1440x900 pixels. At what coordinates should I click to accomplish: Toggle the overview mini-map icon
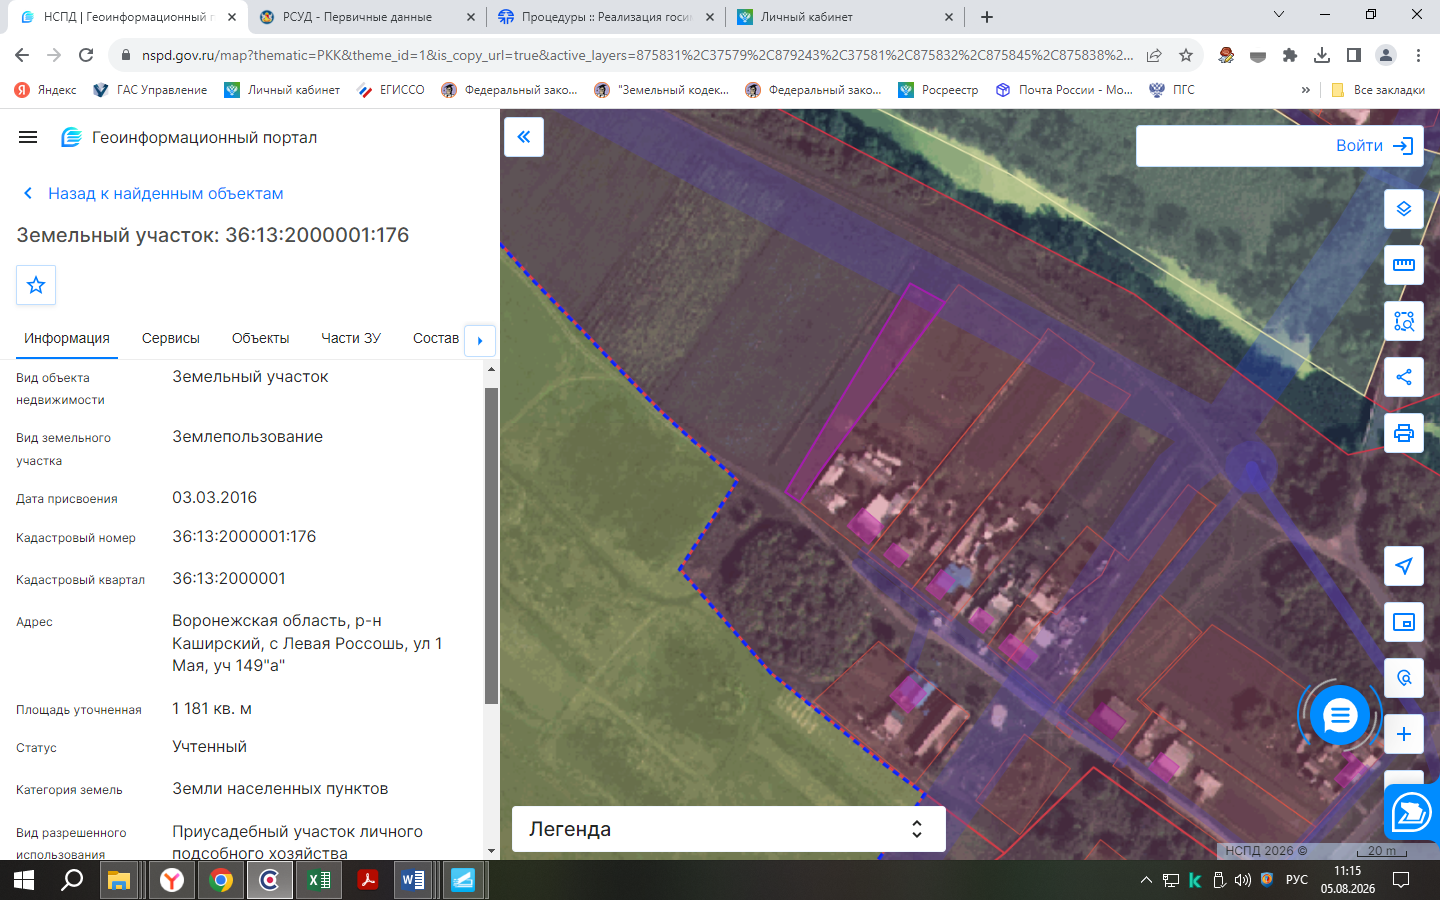(x=1404, y=622)
